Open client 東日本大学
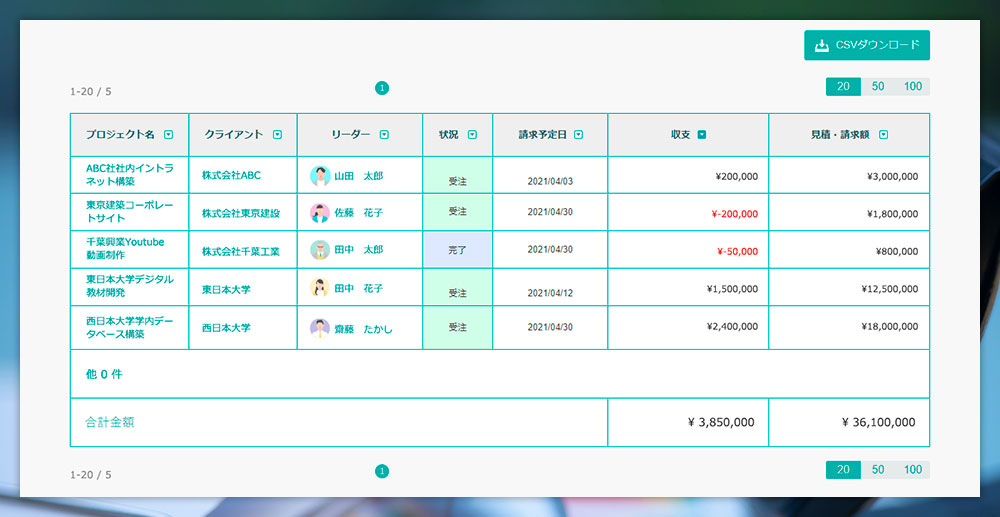 (x=226, y=289)
